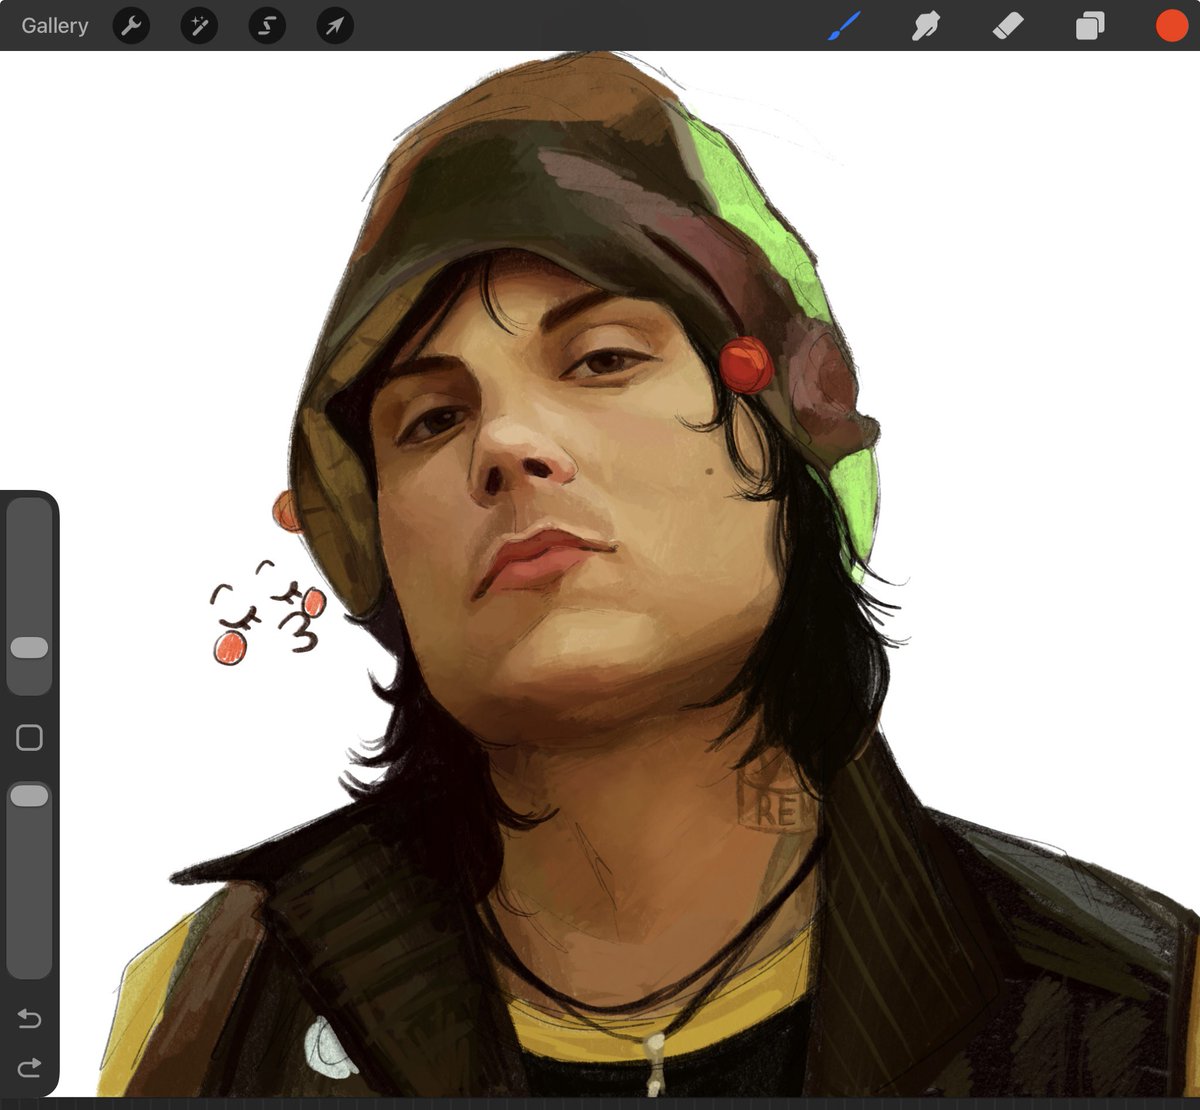This screenshot has height=1110, width=1200.
Task: Open the Adjustments magic wand menu
Action: 199,26
